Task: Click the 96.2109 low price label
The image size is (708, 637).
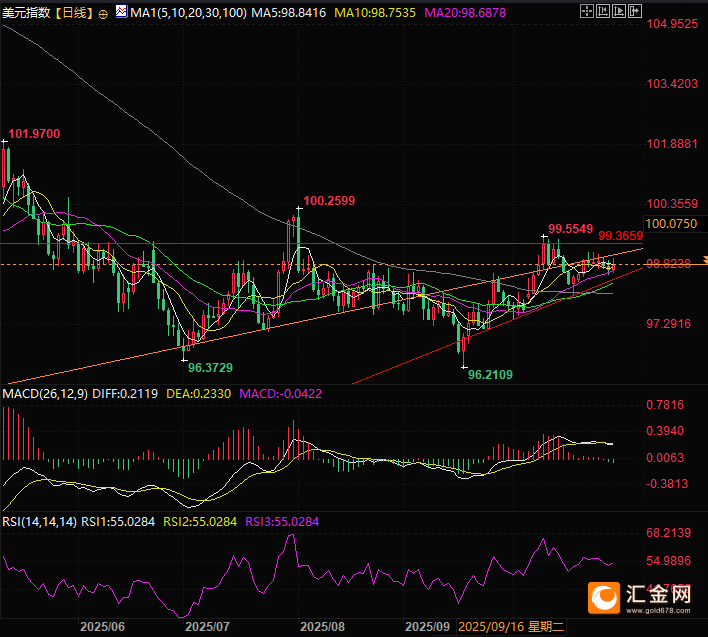Action: tap(490, 374)
